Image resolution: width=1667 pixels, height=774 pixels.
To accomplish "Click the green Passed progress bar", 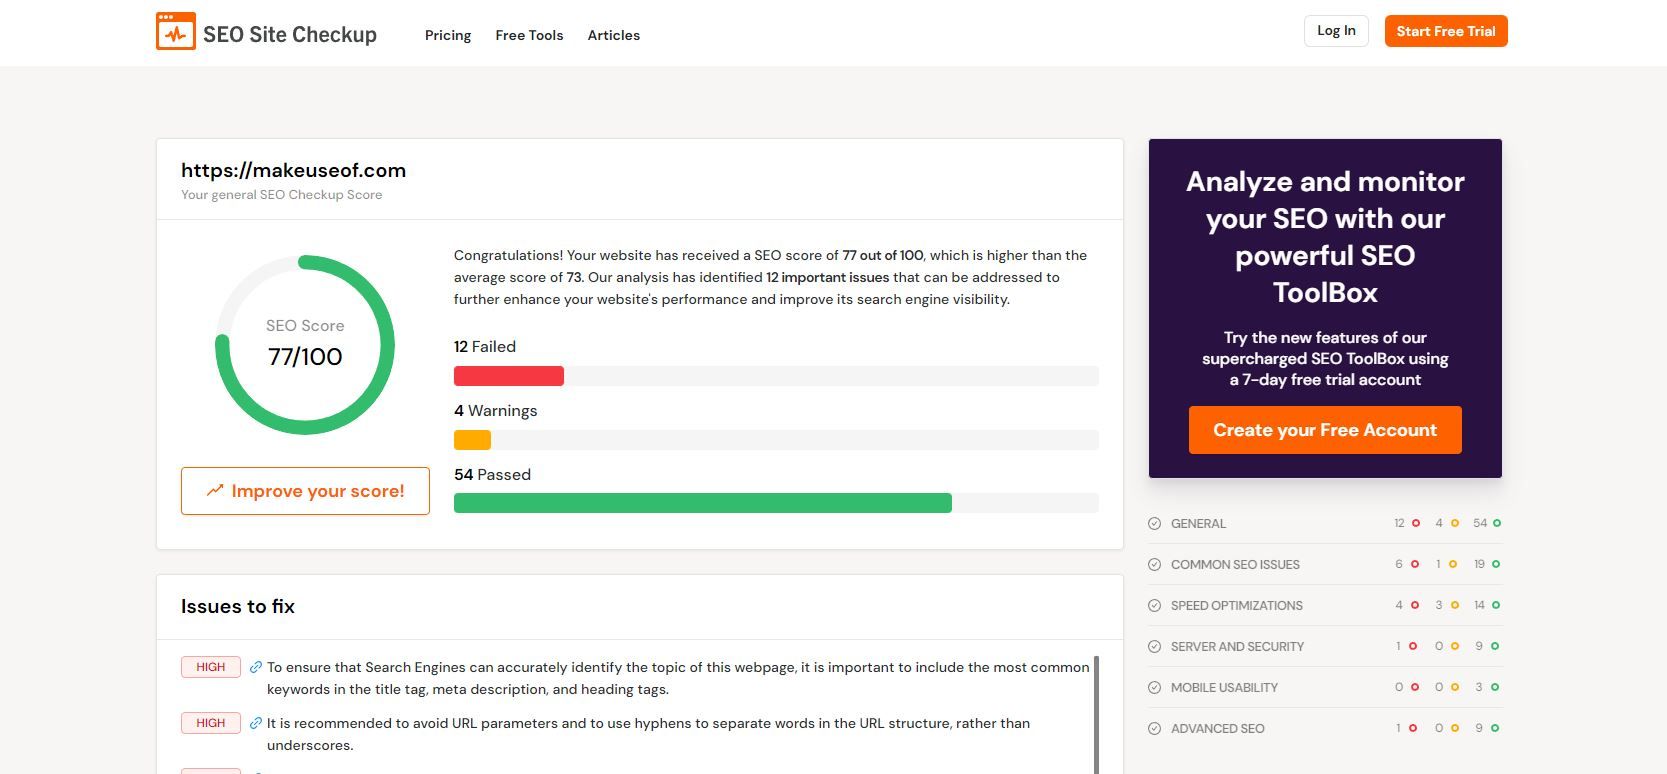I will point(702,503).
